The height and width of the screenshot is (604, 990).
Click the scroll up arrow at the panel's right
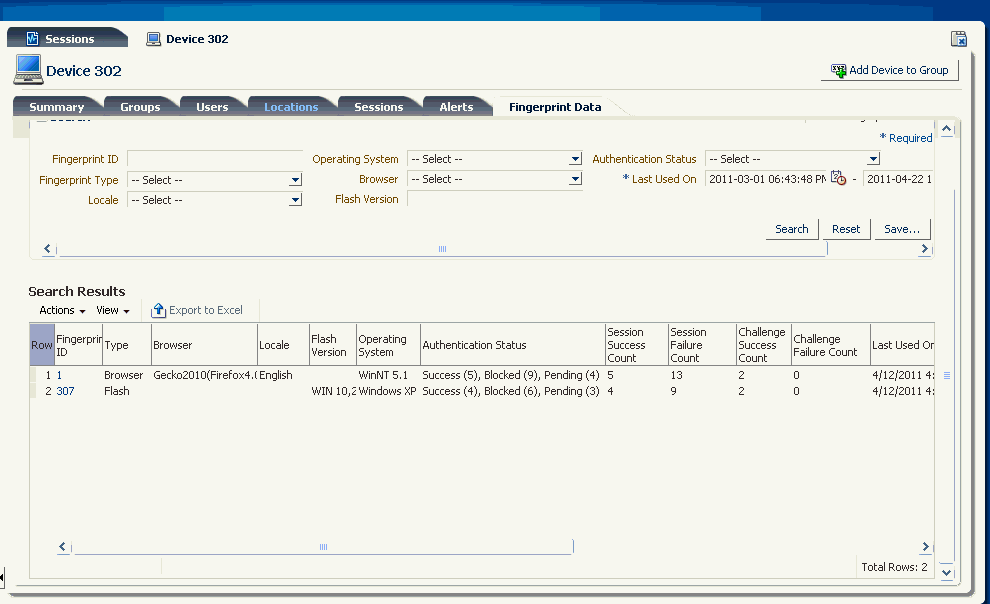tap(946, 129)
